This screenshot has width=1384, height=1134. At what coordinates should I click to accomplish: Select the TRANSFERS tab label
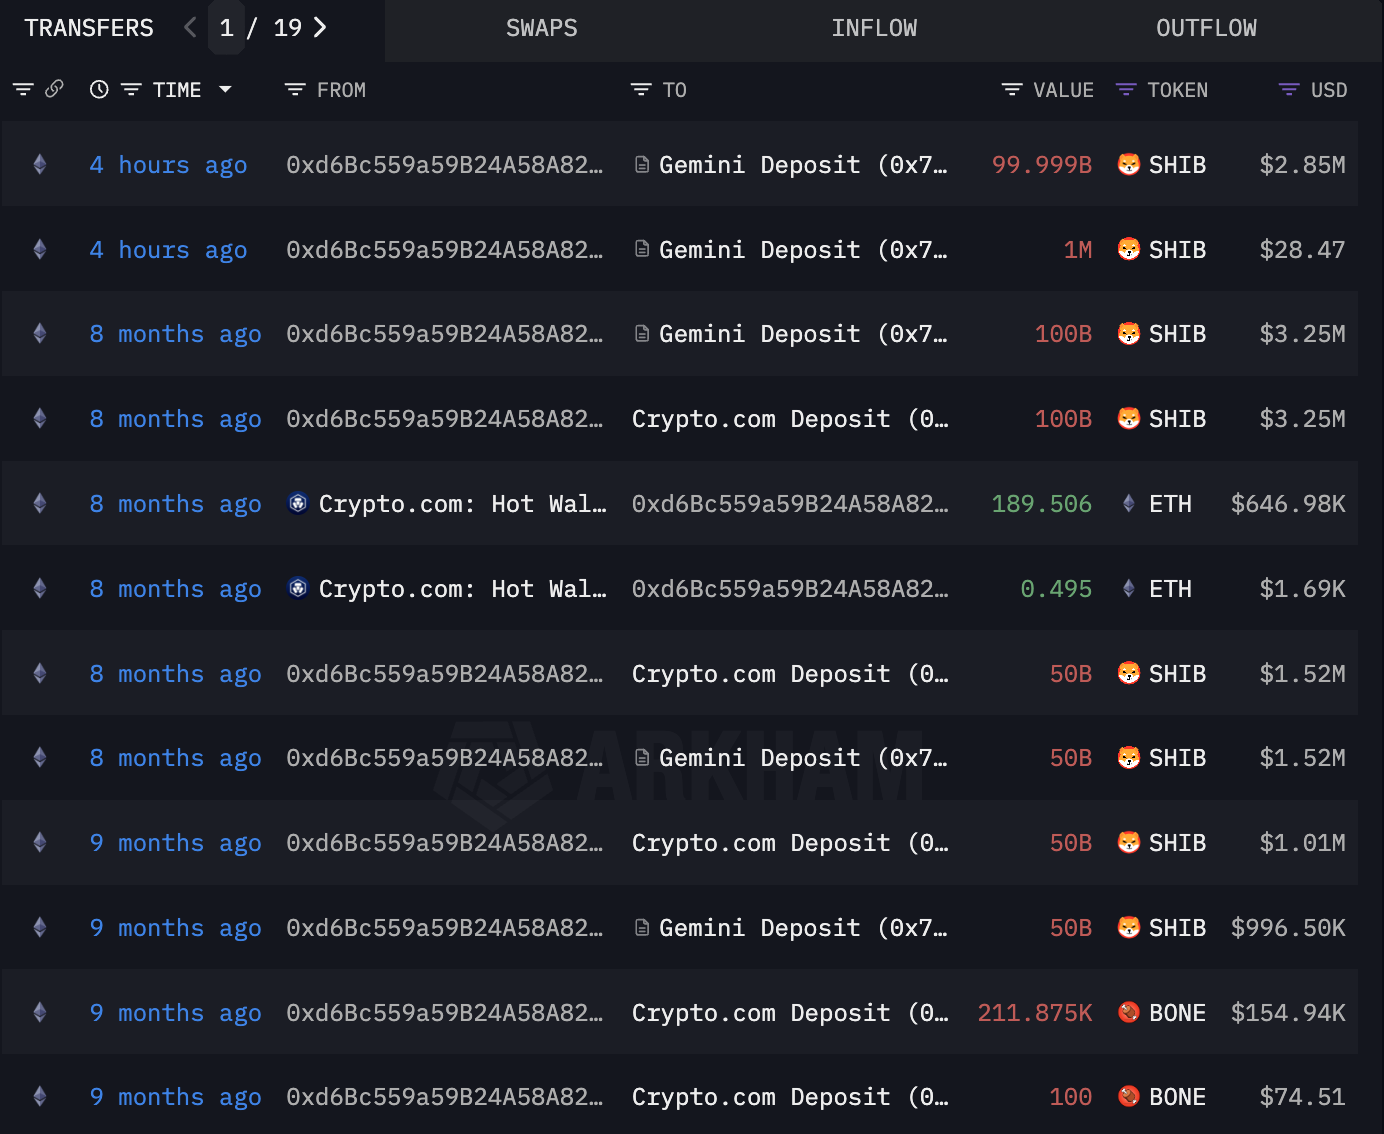coord(89,28)
